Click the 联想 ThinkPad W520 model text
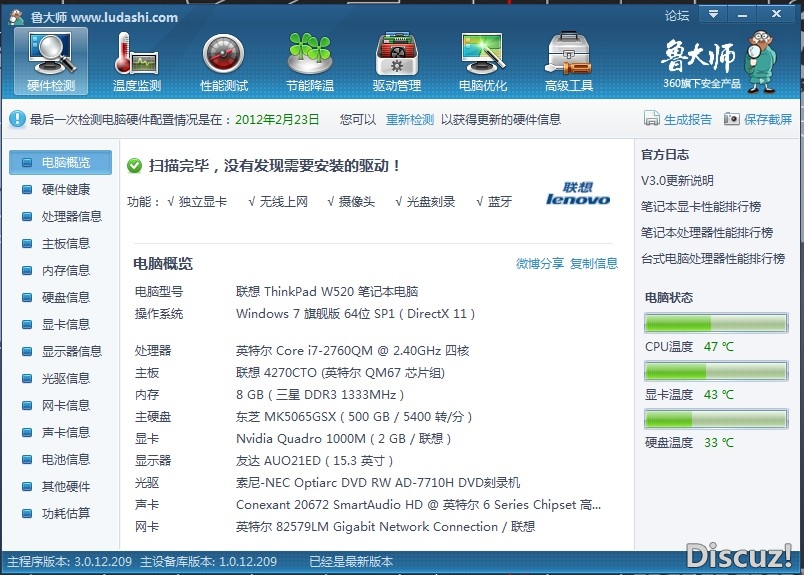The width and height of the screenshot is (804, 575). 327,292
